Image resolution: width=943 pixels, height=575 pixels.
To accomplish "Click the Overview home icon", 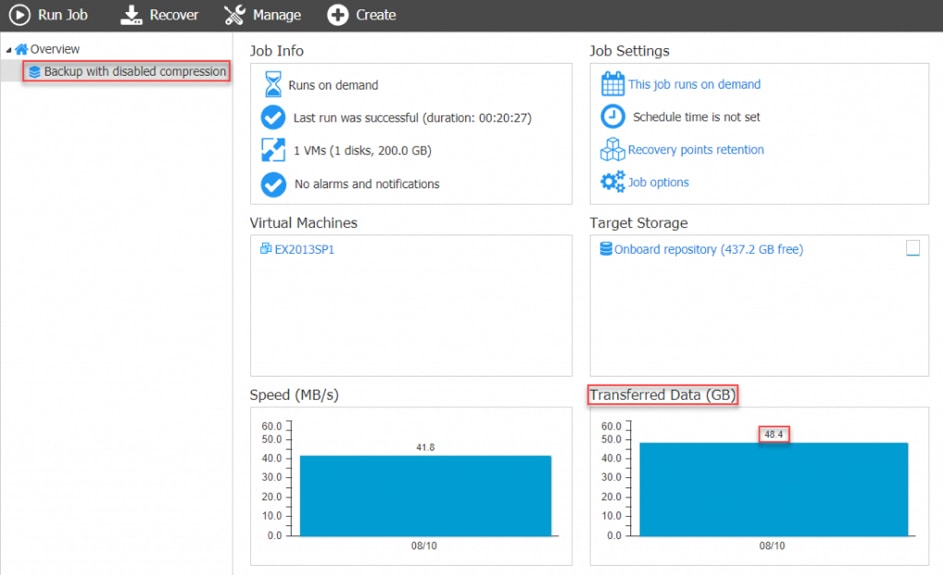I will coord(21,49).
